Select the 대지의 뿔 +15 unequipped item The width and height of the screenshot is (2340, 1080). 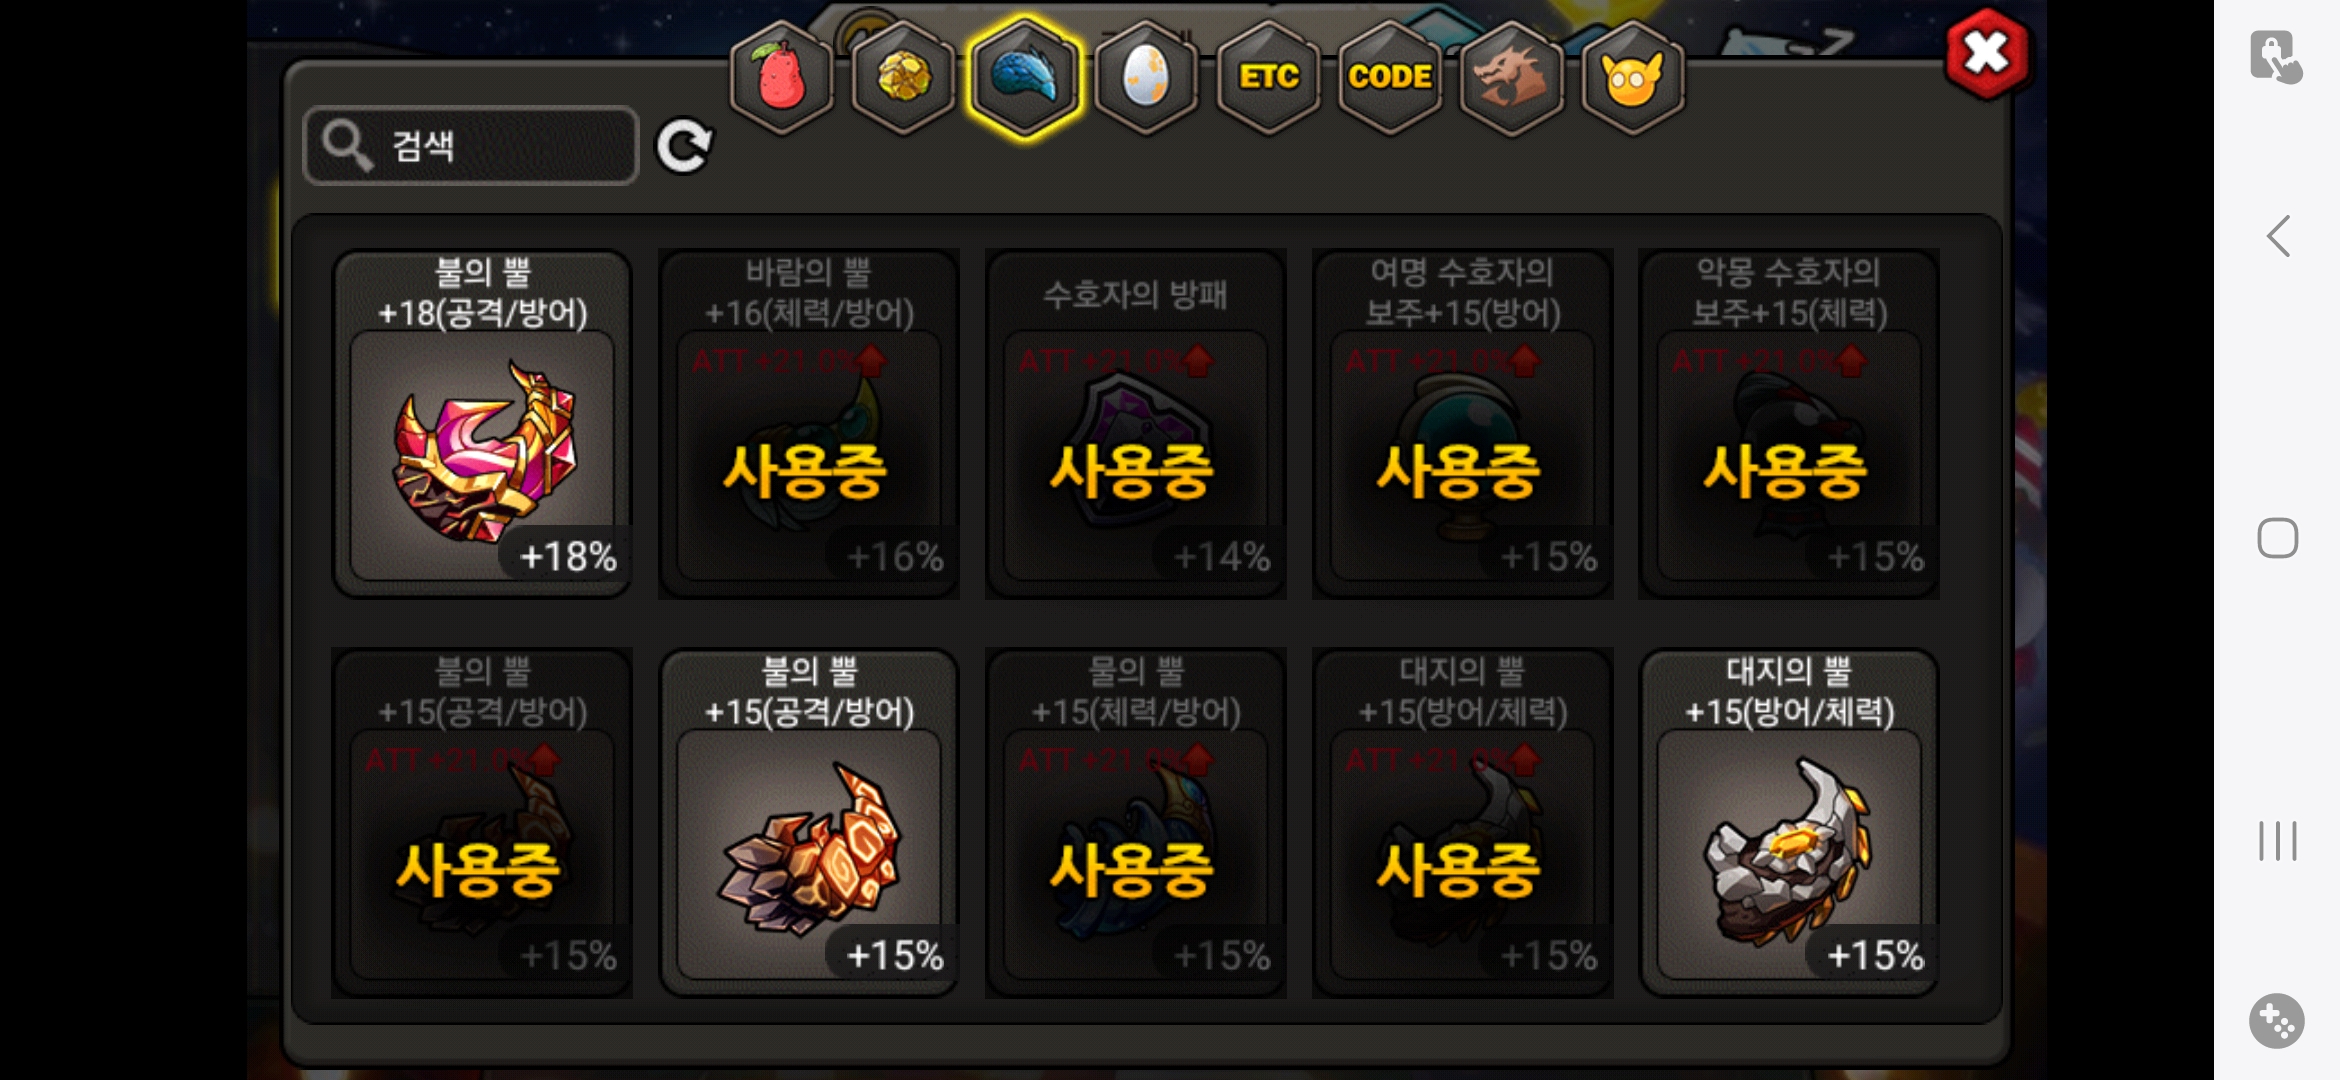[1789, 822]
